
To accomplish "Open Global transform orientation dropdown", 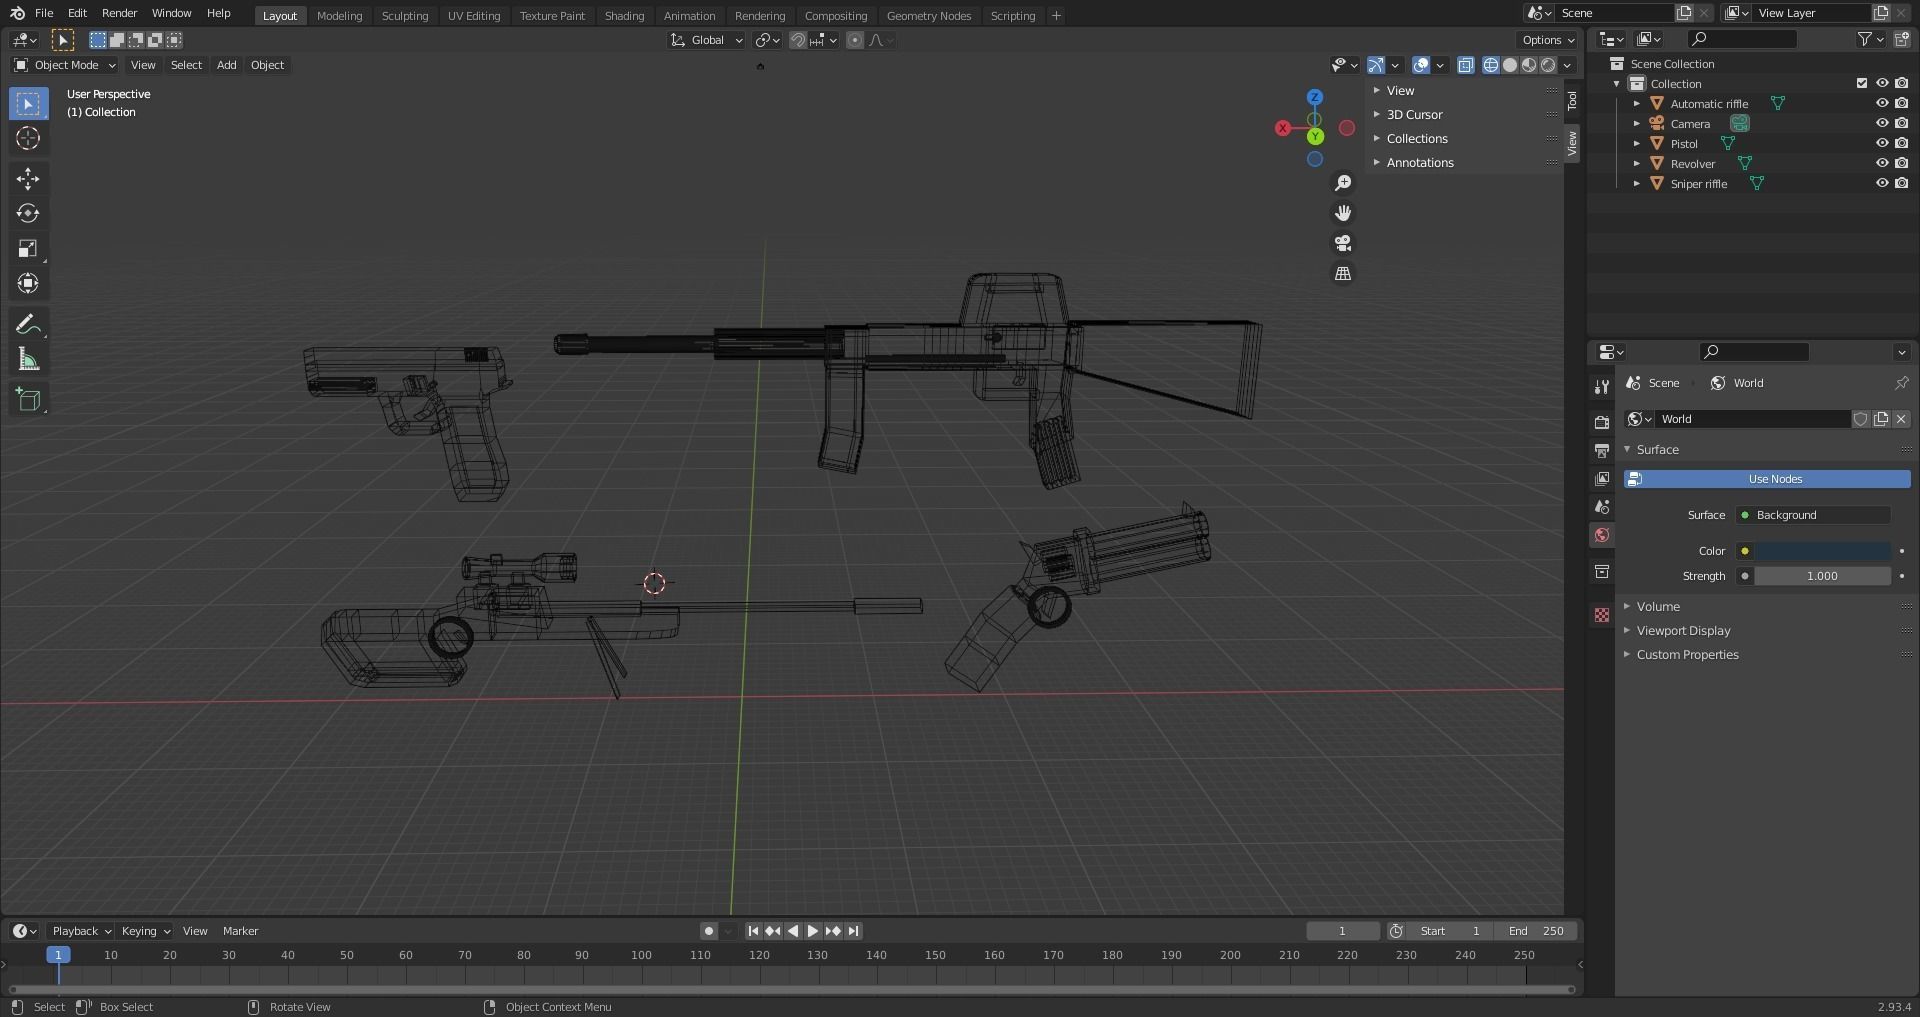I will pyautogui.click(x=707, y=40).
